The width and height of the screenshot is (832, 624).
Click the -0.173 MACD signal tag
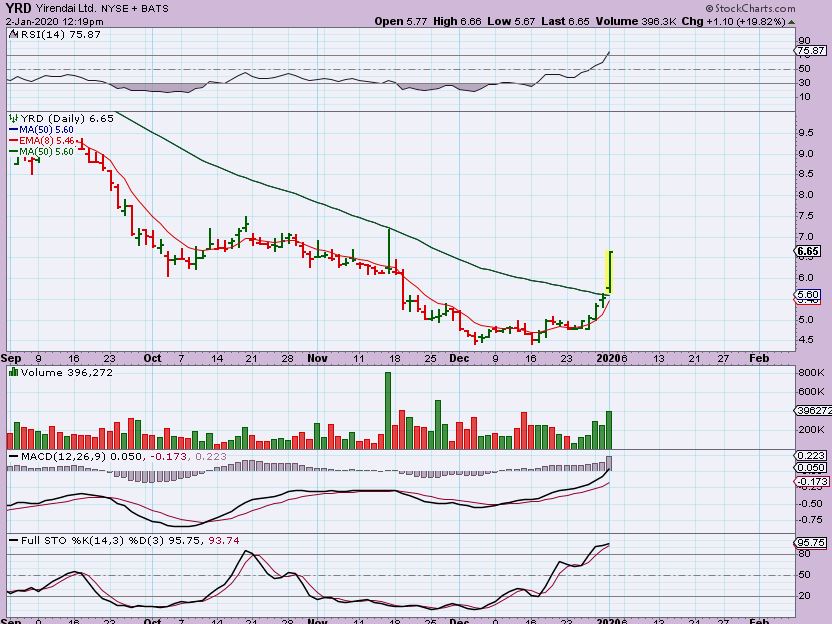pos(811,481)
